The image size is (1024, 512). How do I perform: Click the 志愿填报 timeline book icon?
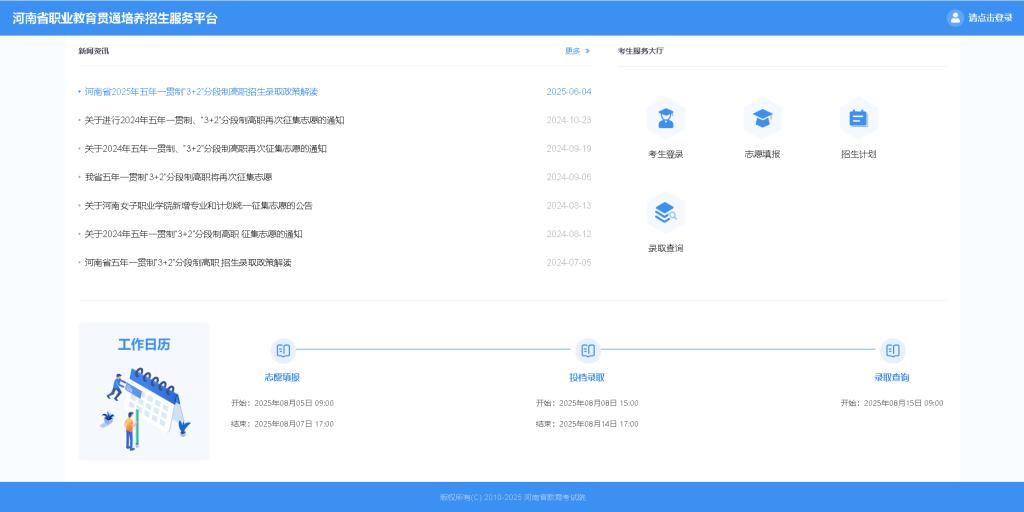[283, 351]
